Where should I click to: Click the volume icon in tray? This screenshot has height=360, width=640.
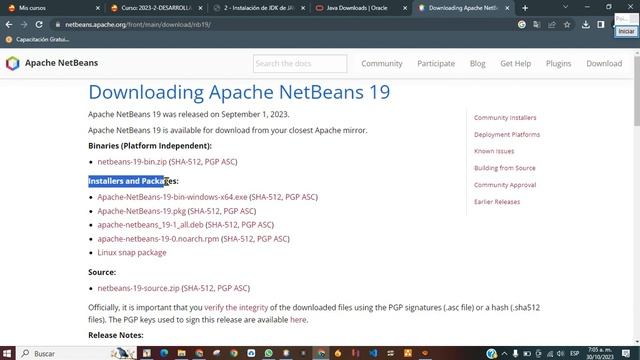560,353
